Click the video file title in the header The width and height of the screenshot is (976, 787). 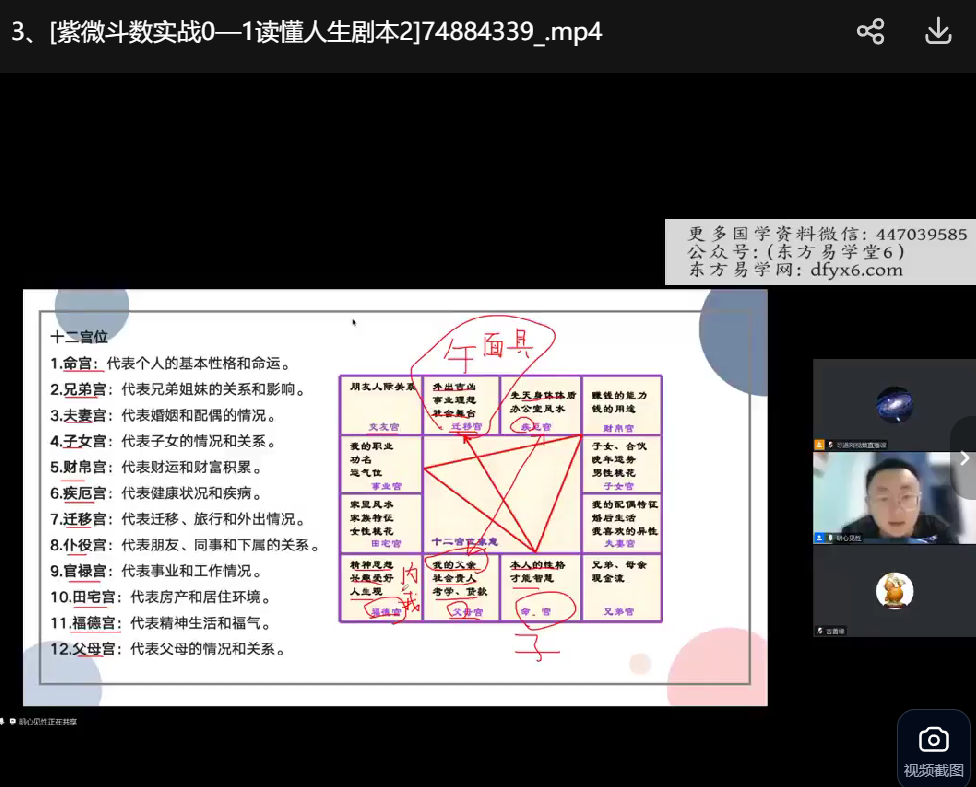[x=307, y=32]
